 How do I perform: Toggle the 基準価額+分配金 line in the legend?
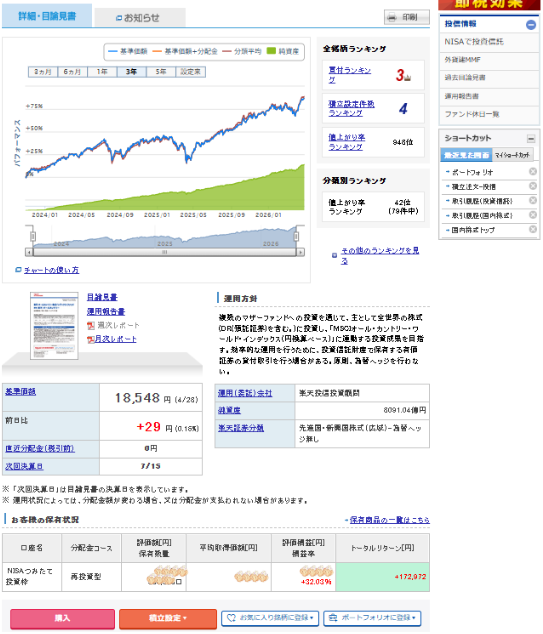tap(185, 51)
